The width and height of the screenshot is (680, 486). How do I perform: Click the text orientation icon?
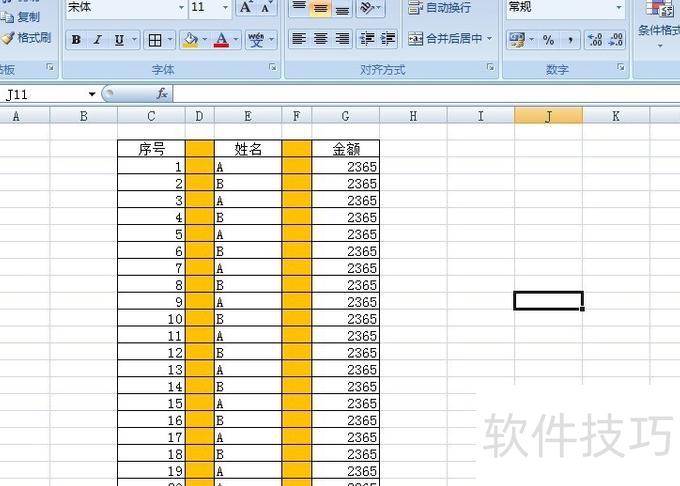[x=367, y=7]
